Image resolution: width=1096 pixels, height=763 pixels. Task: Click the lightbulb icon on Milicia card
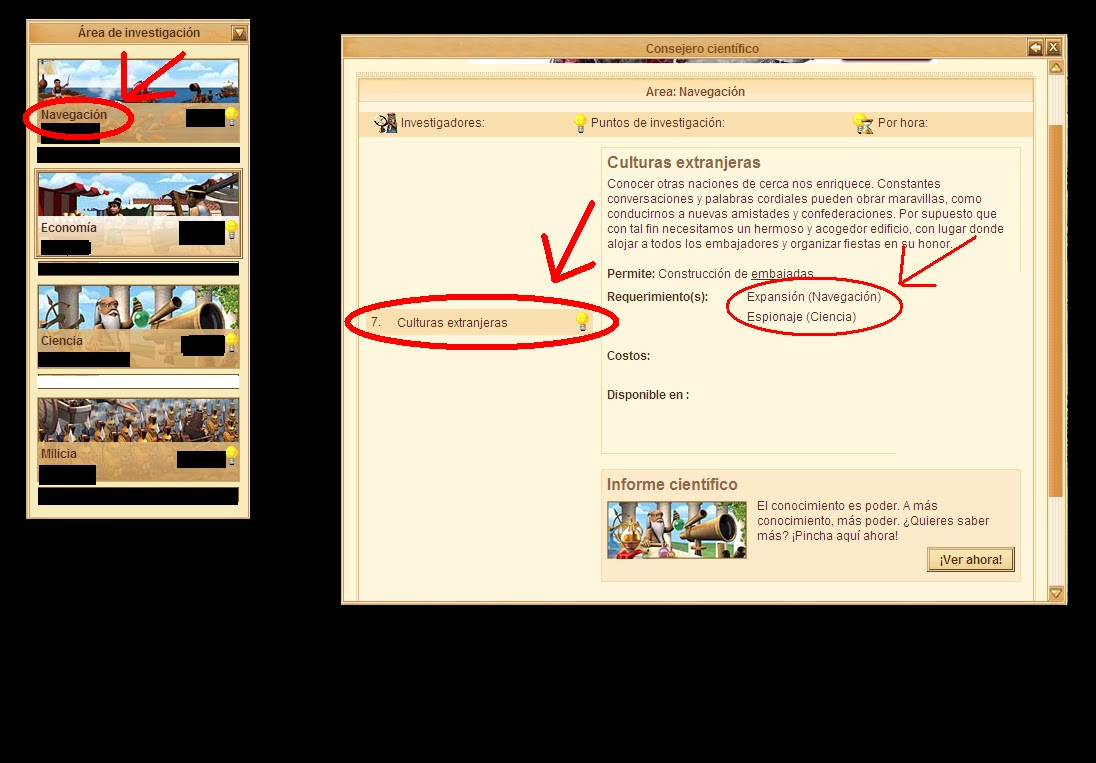coord(232,456)
